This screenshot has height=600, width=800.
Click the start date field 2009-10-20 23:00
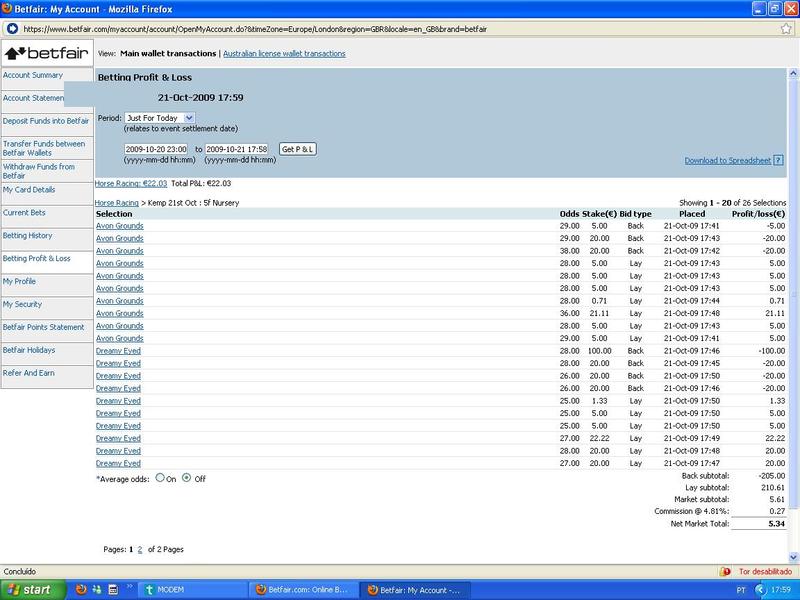pos(156,149)
